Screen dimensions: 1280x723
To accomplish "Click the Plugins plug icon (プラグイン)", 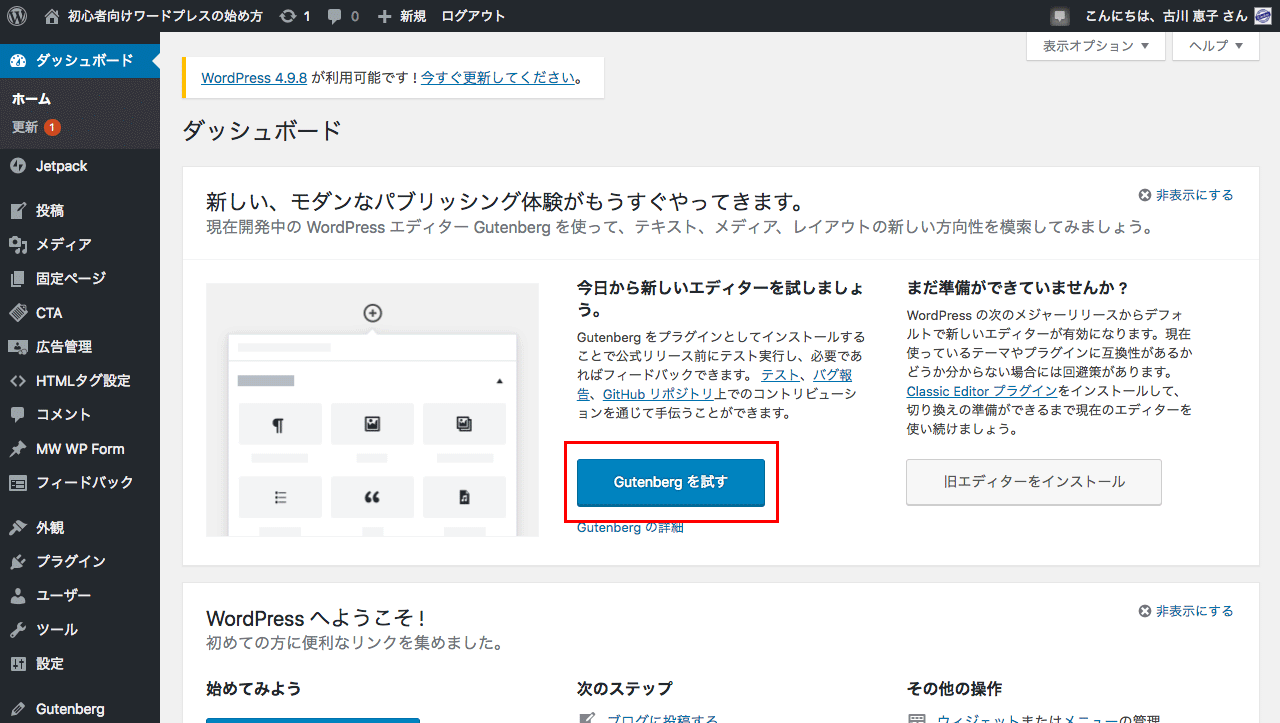I will pos(18,562).
